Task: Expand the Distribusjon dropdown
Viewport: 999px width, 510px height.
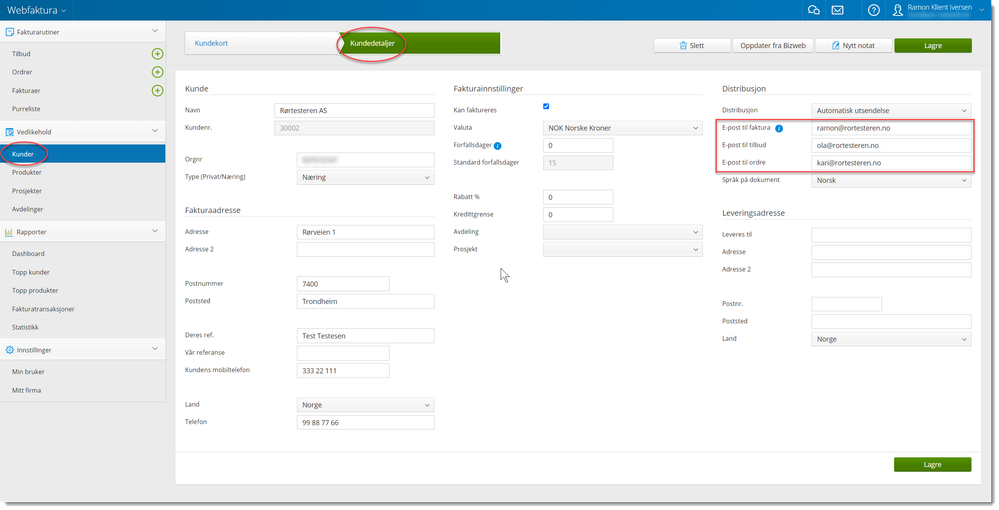Action: pyautogui.click(x=891, y=110)
